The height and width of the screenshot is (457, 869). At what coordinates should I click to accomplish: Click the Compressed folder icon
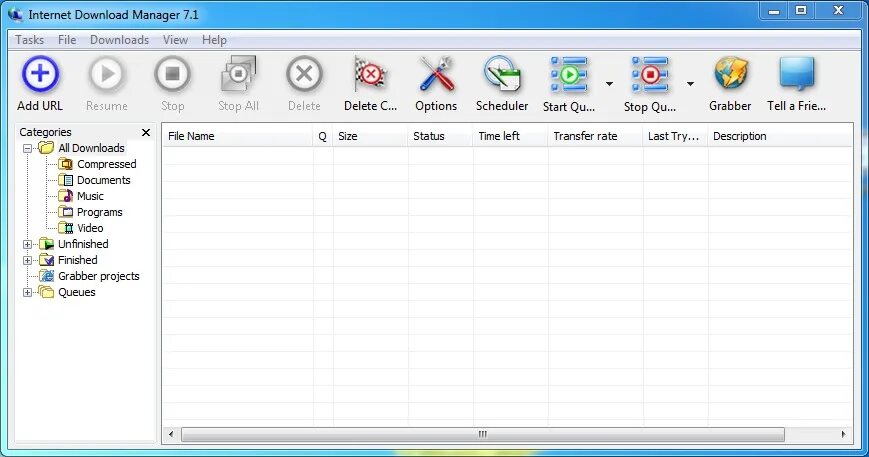[x=65, y=164]
